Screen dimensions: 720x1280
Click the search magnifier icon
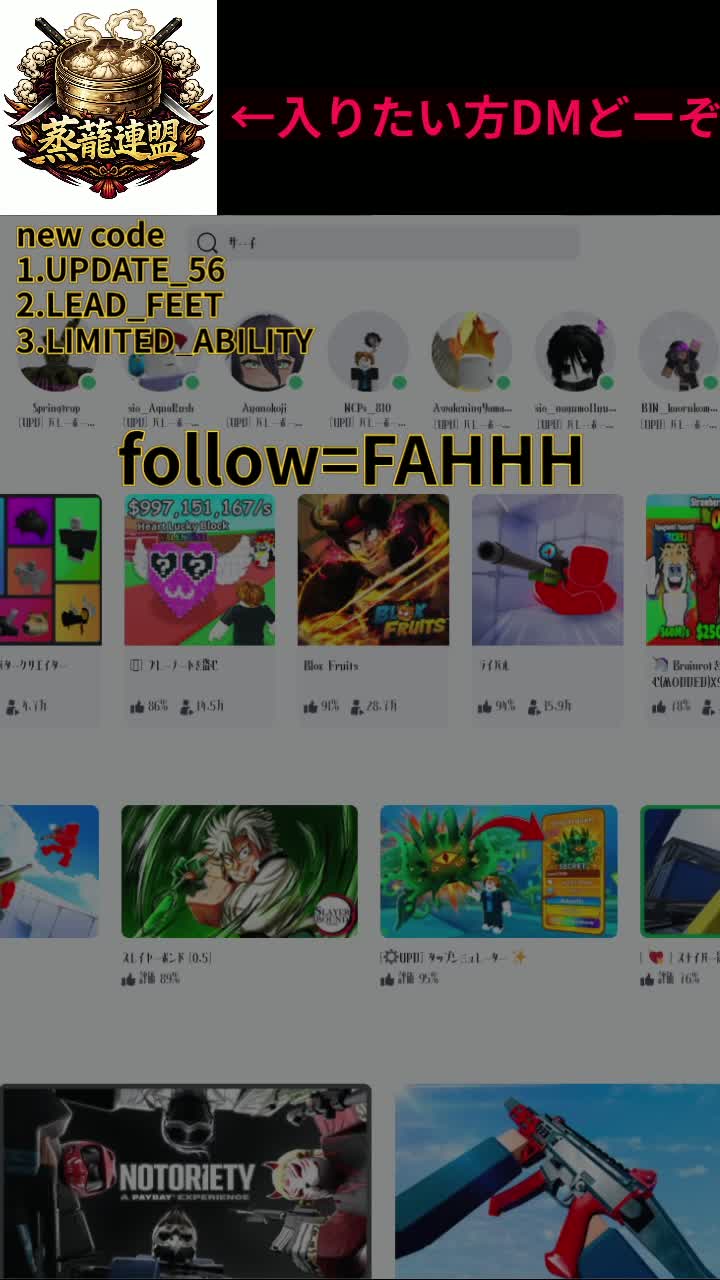(x=208, y=243)
